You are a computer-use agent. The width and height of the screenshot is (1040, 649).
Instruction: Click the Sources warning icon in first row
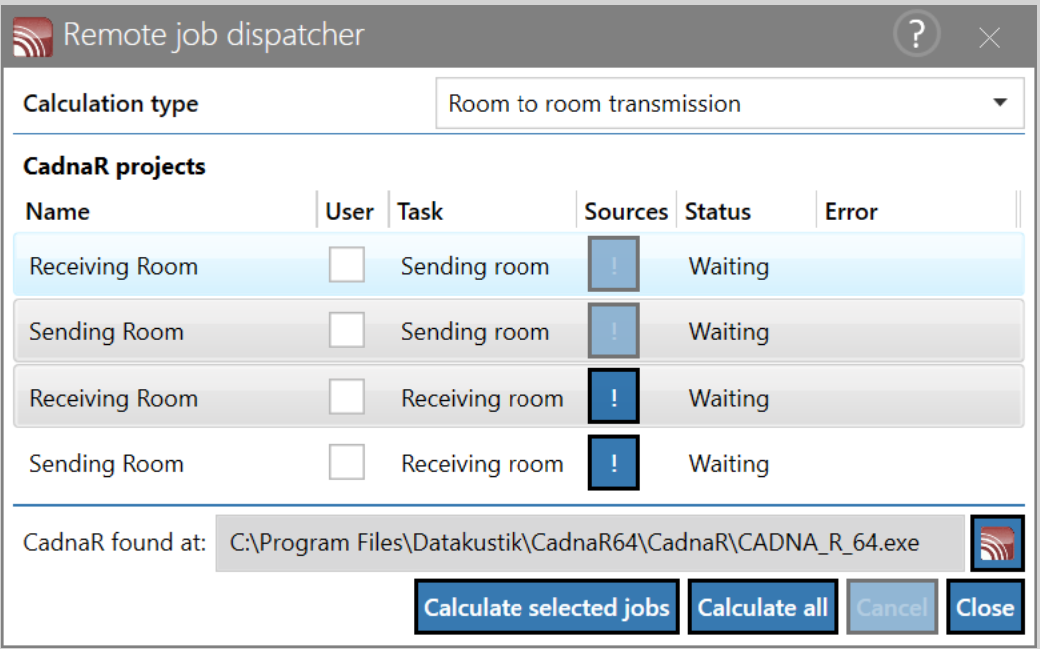pos(614,264)
